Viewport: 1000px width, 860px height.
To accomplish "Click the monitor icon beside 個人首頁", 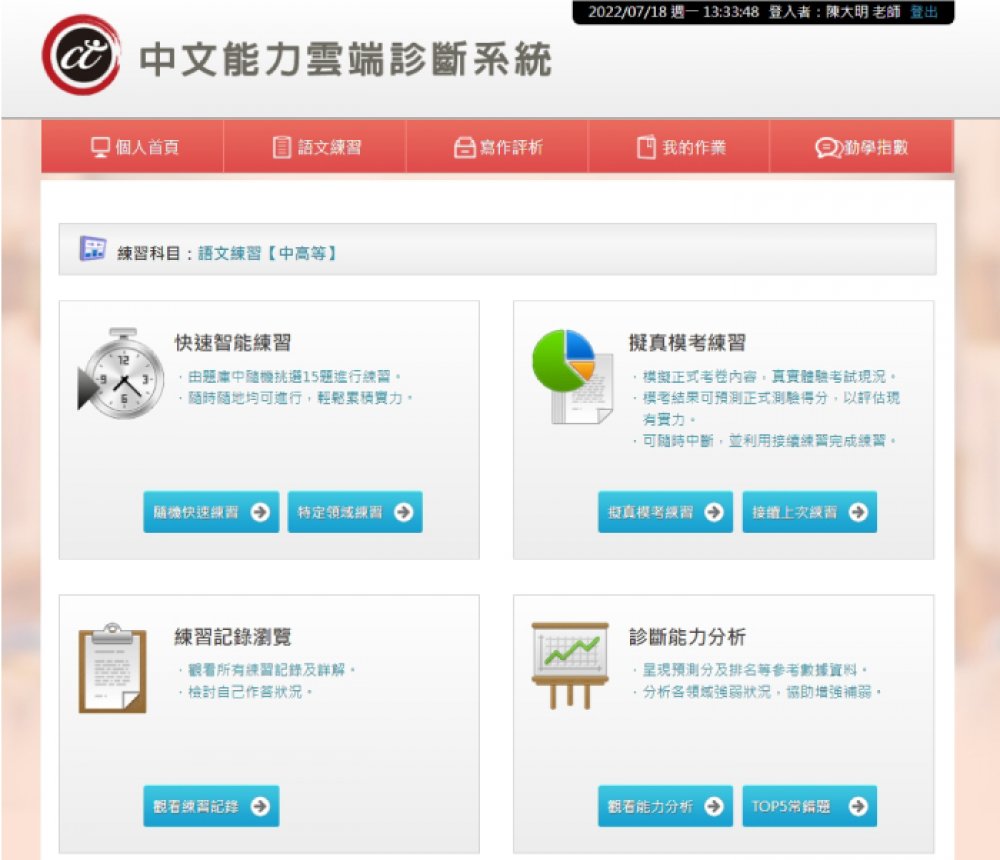I will (x=100, y=148).
